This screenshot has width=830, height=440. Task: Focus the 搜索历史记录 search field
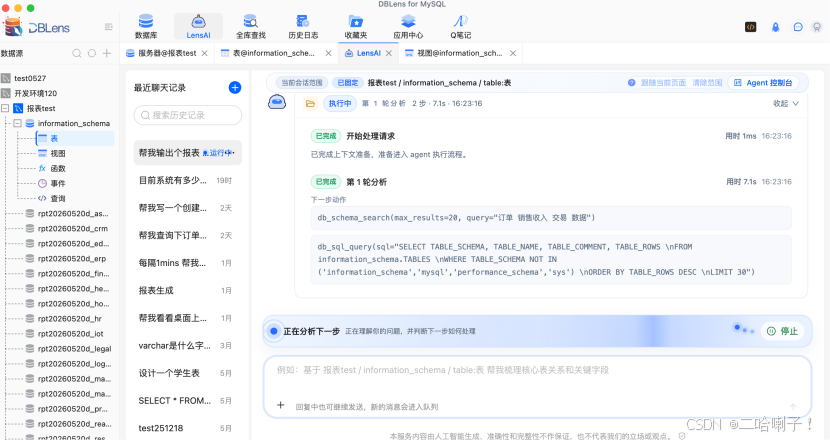pos(188,115)
